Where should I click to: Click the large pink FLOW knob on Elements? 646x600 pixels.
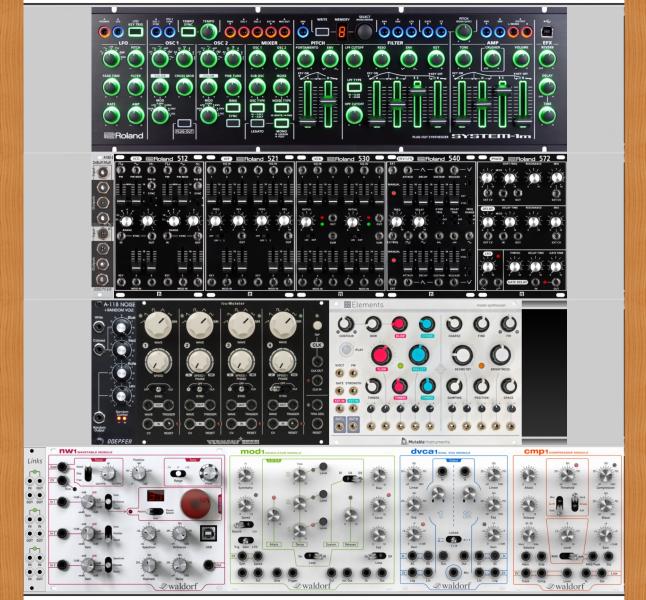point(381,355)
